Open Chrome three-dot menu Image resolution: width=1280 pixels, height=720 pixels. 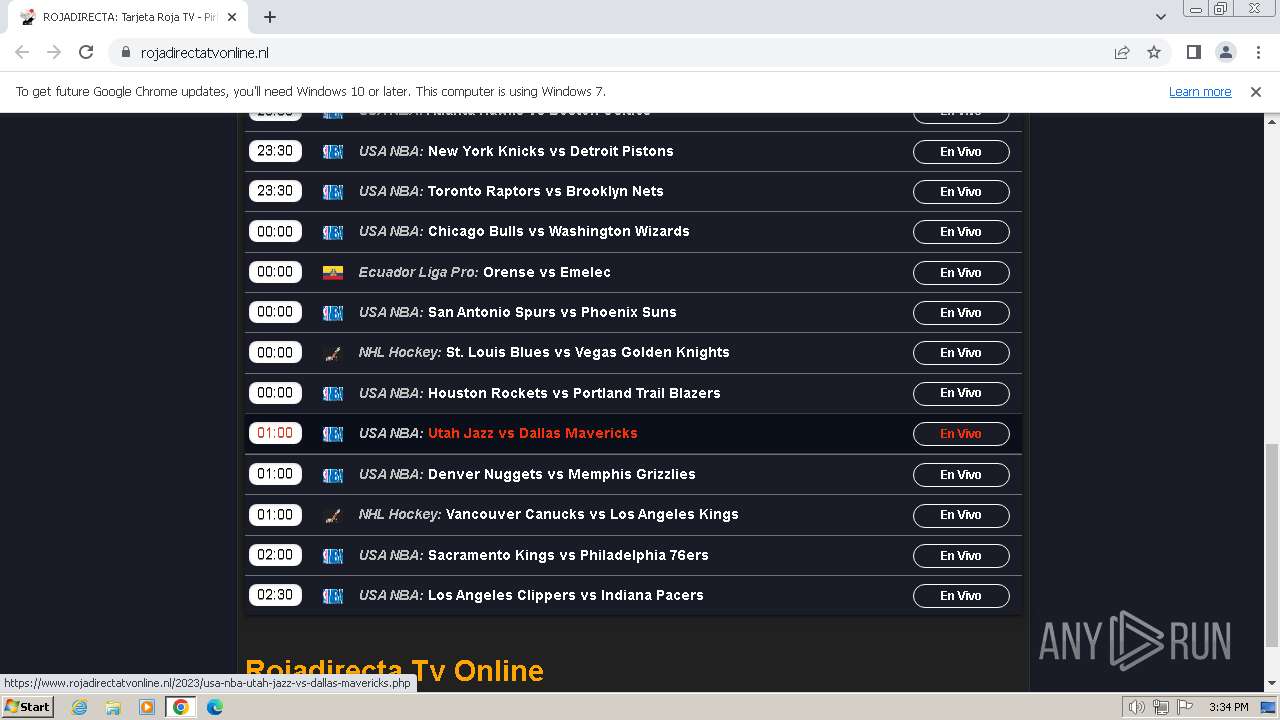click(x=1258, y=53)
